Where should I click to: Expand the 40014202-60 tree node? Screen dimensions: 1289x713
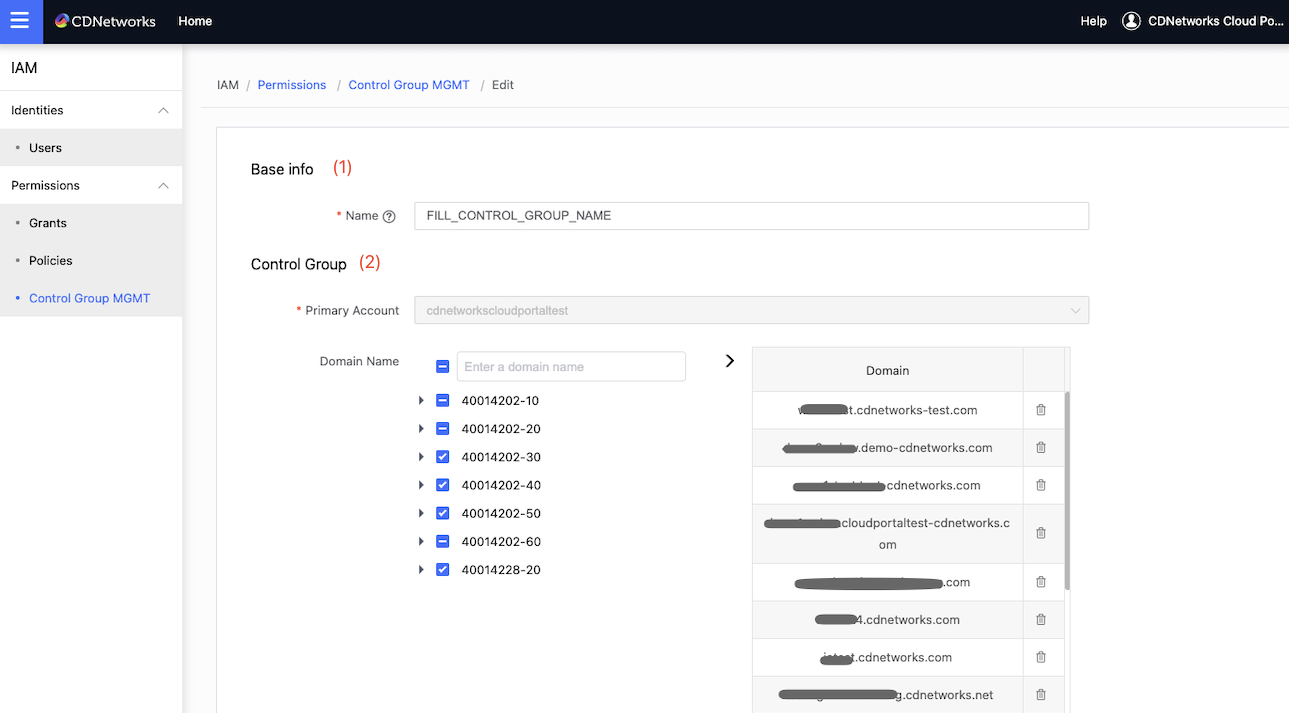pyautogui.click(x=421, y=541)
